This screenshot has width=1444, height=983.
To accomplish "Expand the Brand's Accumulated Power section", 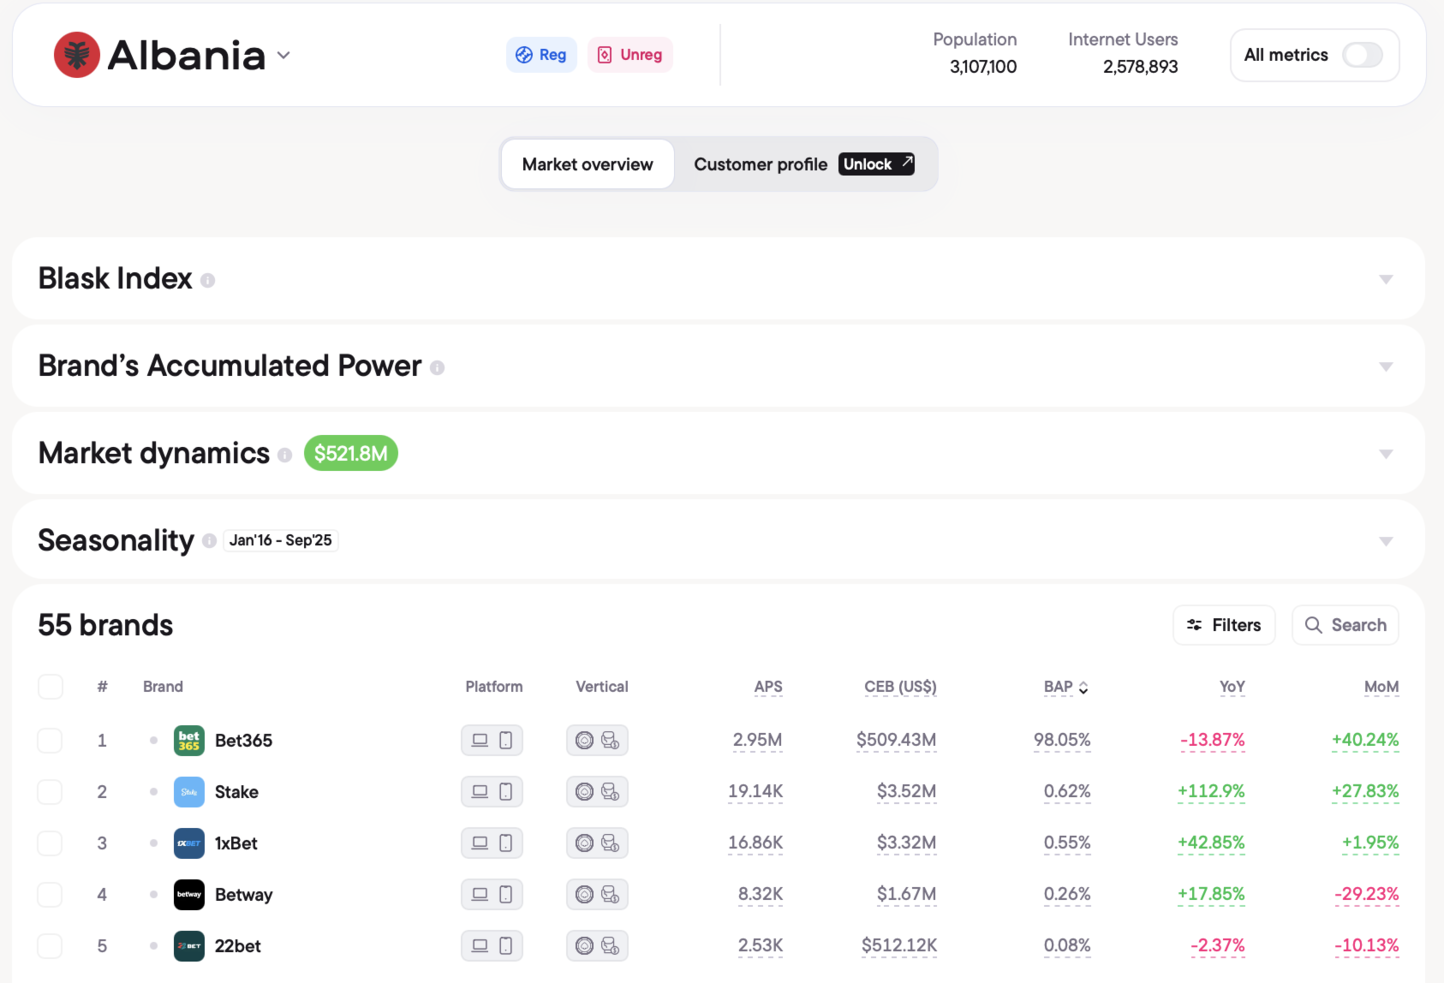I will 1385,367.
